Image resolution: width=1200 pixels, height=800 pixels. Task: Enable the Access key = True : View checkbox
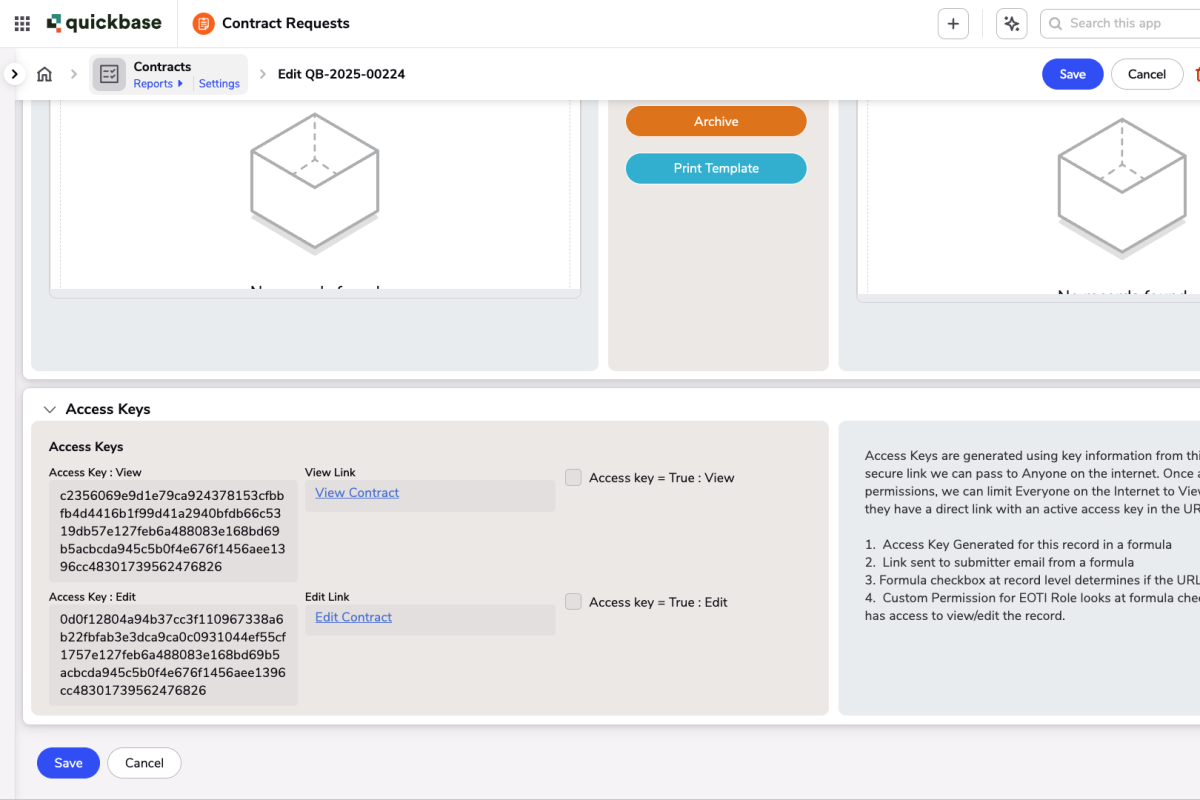coord(573,477)
